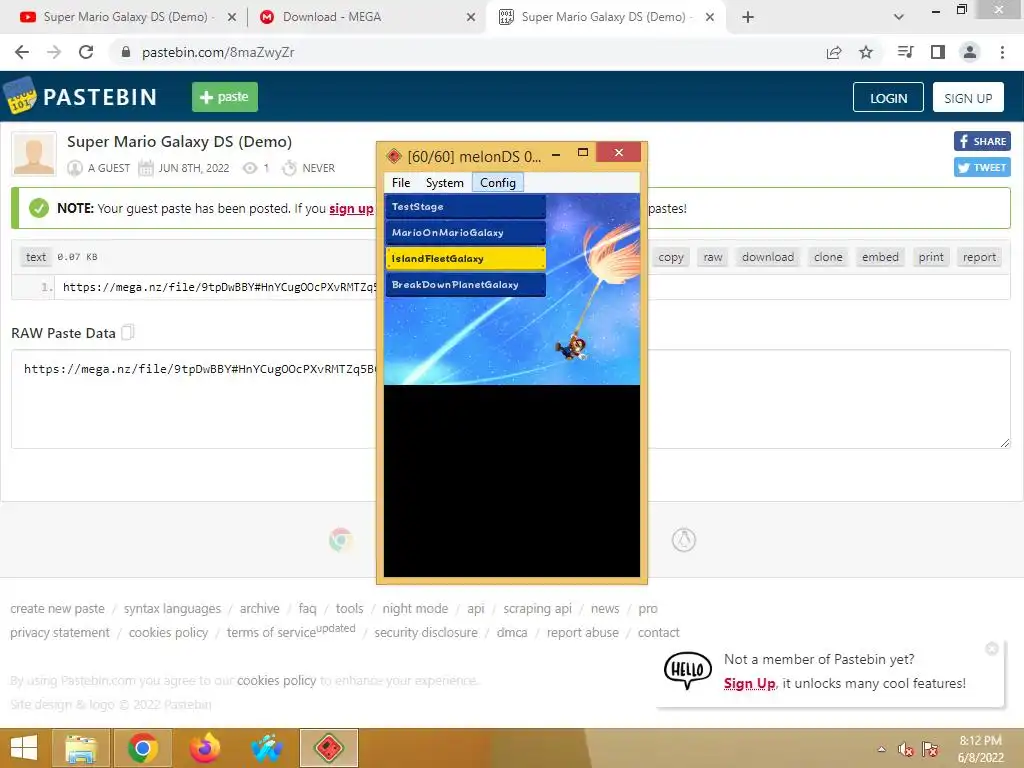
Task: Open the System menu in melonDS
Action: [445, 183]
